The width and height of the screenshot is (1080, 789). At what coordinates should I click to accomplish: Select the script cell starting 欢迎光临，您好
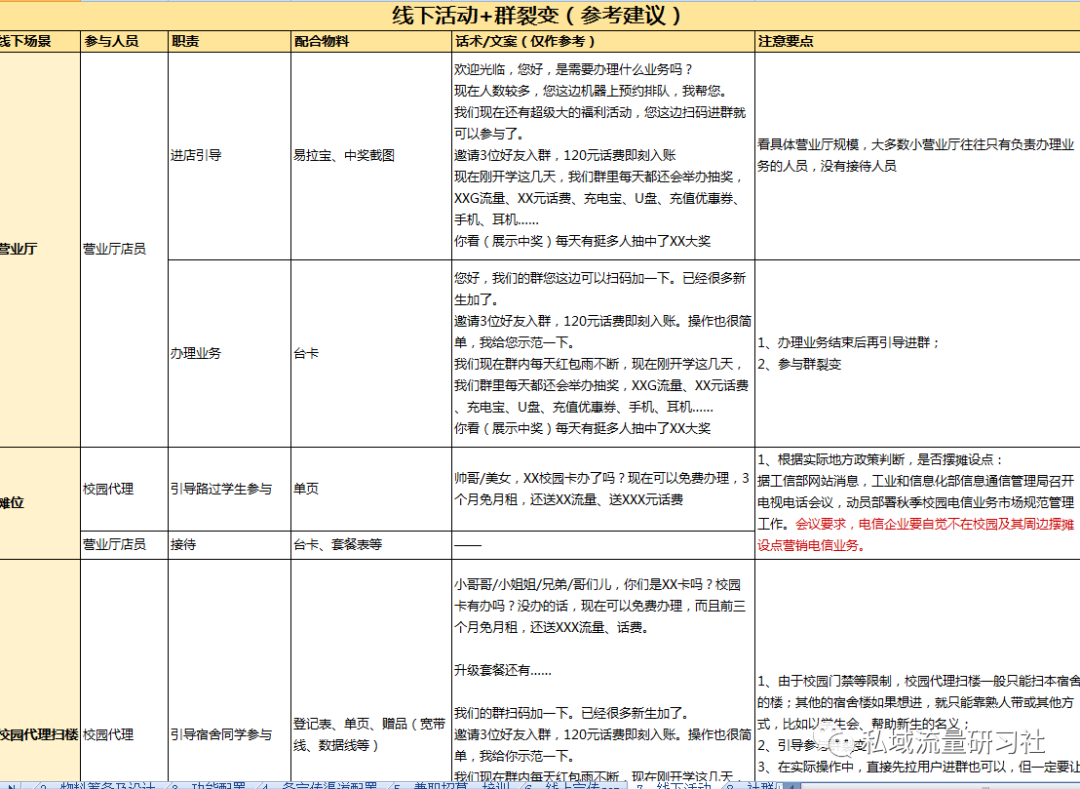(603, 156)
